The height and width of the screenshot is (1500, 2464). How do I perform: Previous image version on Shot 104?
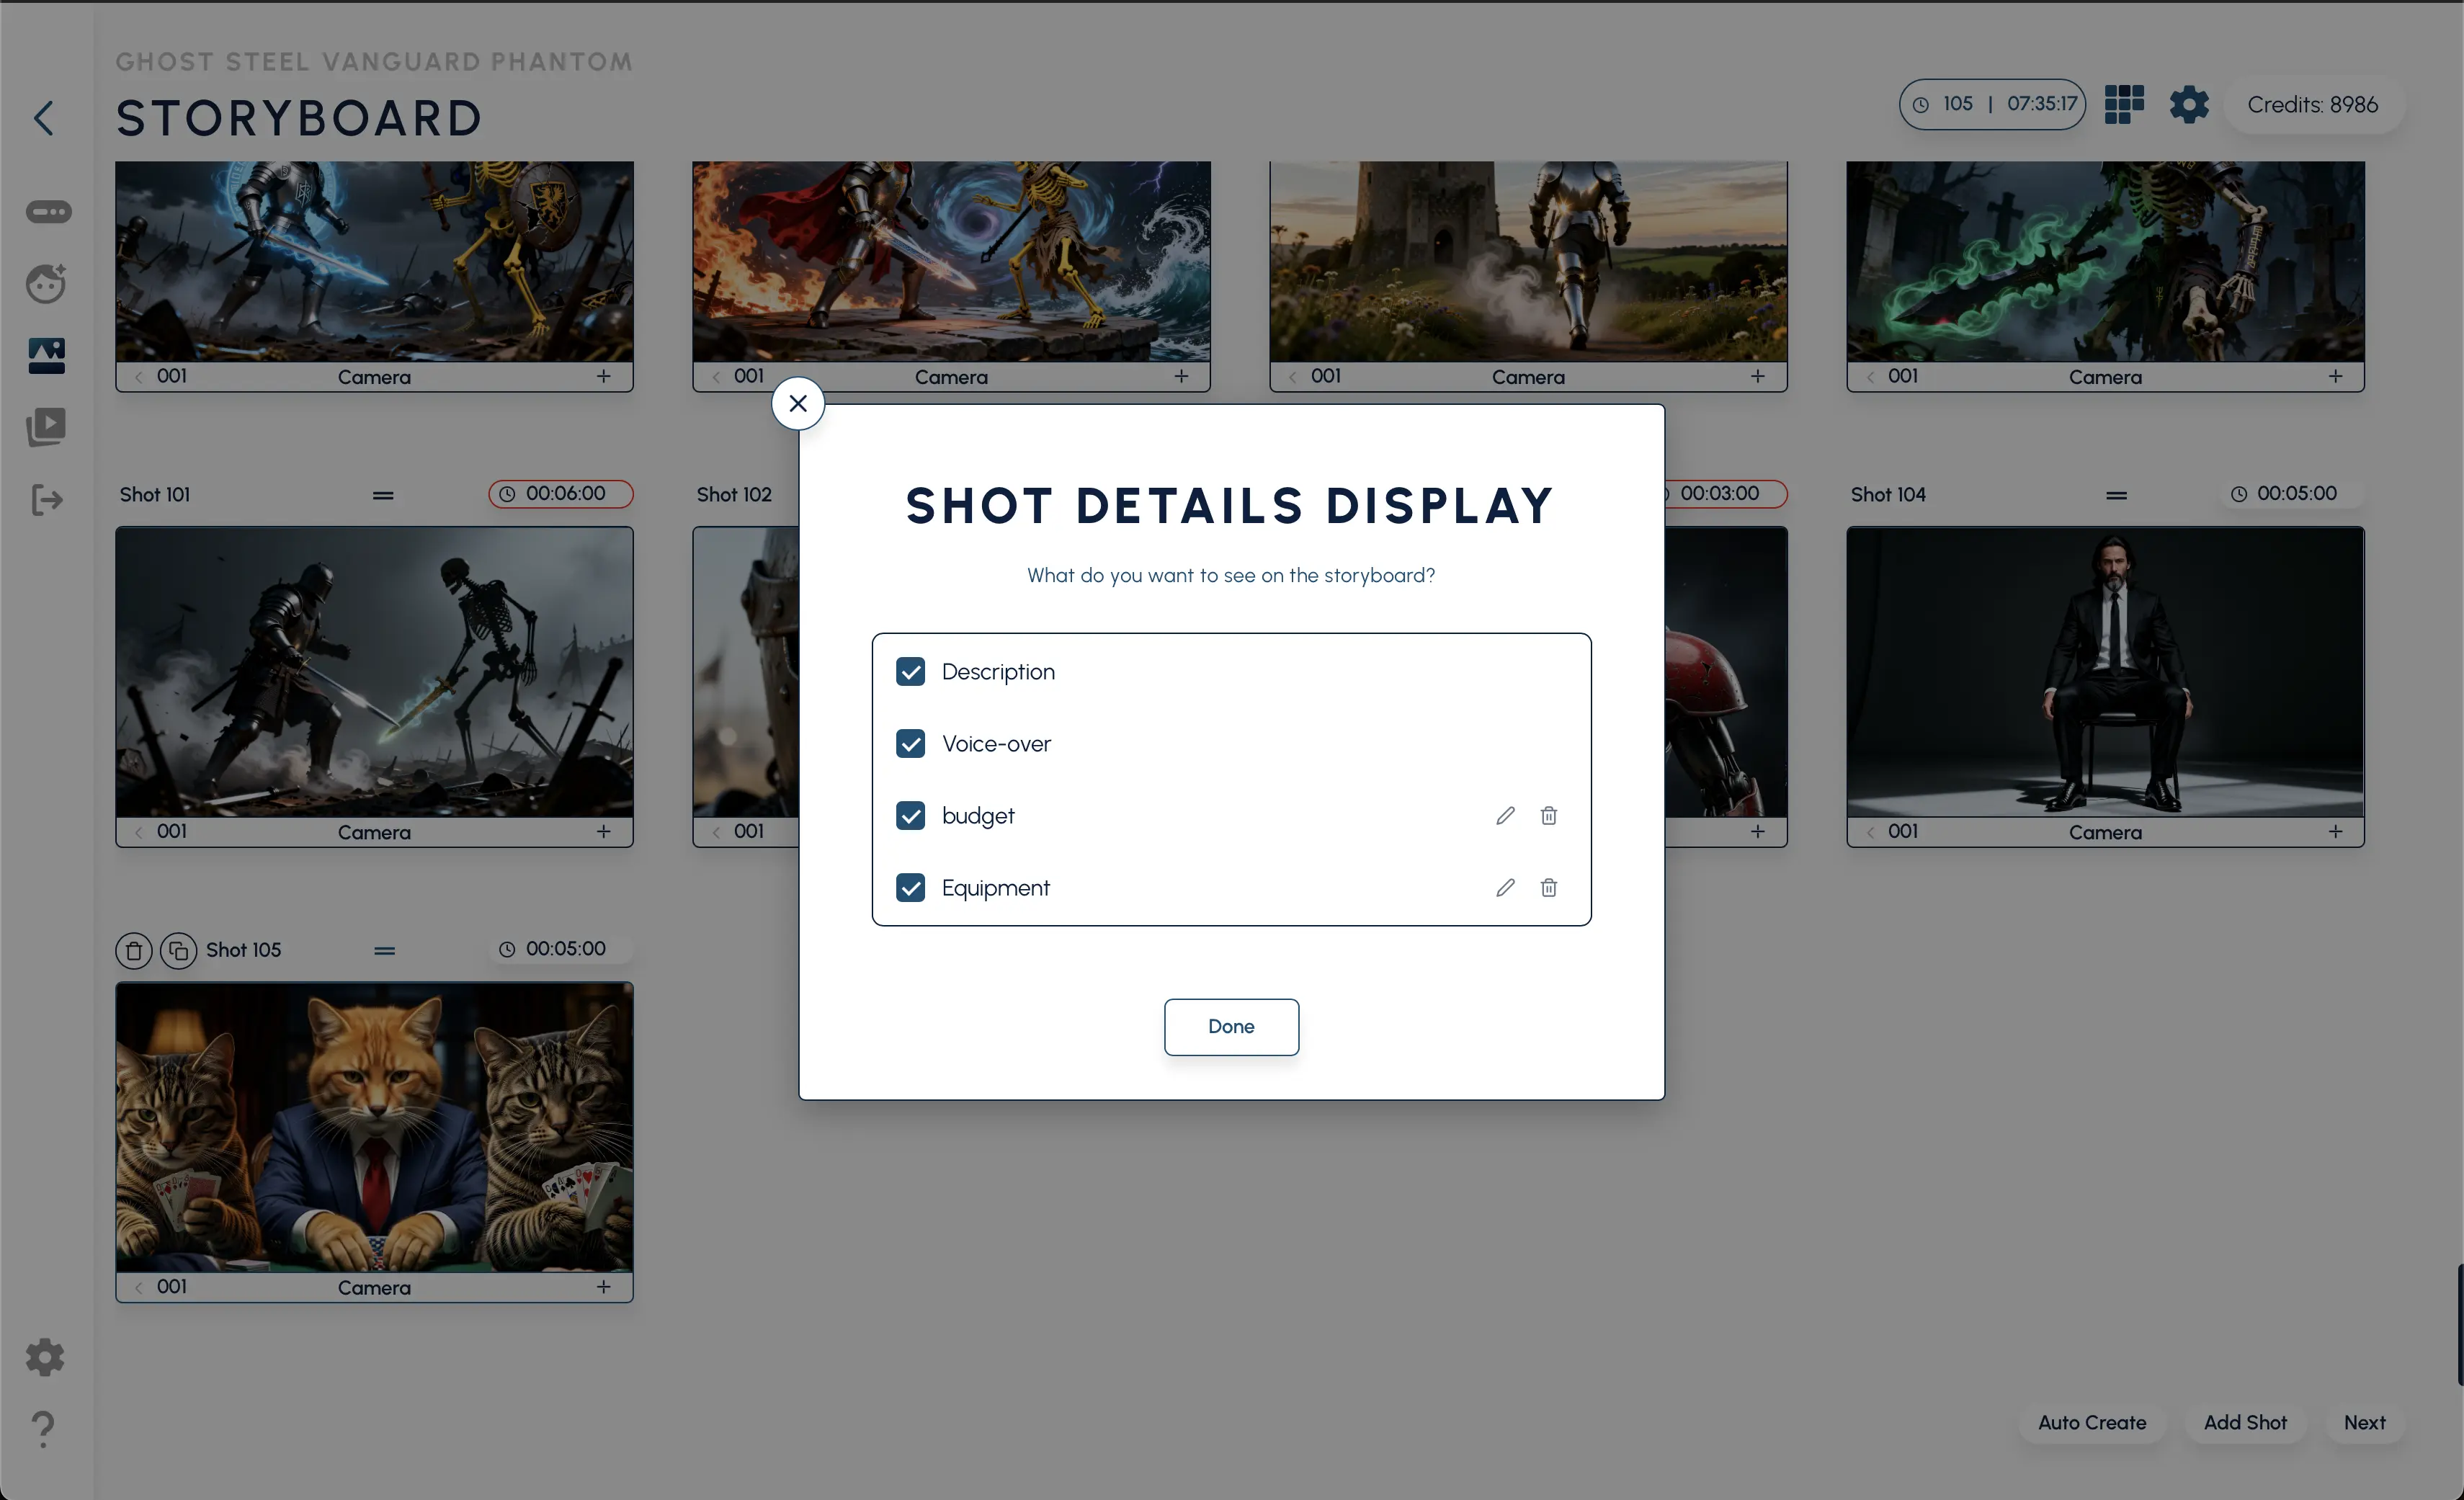click(1870, 832)
